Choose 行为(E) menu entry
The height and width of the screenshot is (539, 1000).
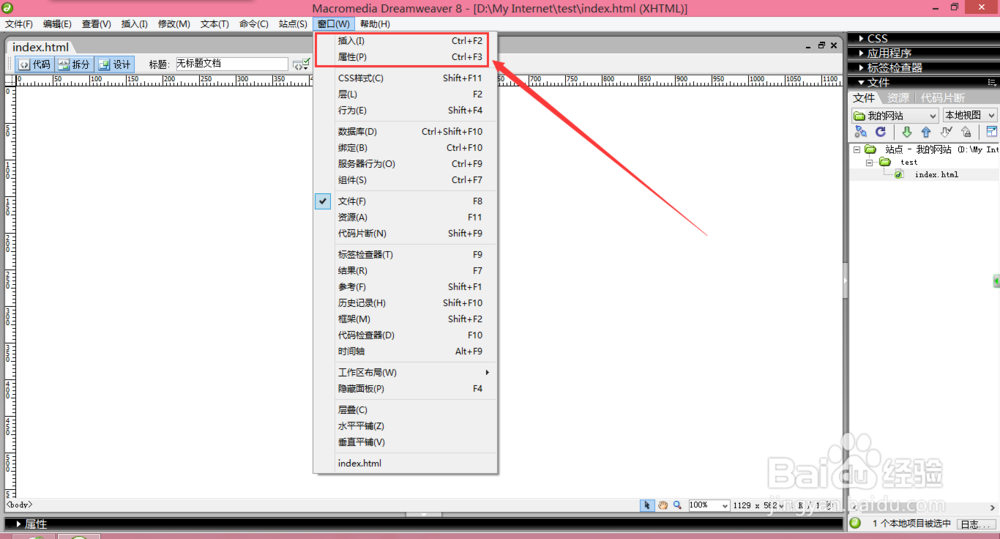(406, 110)
